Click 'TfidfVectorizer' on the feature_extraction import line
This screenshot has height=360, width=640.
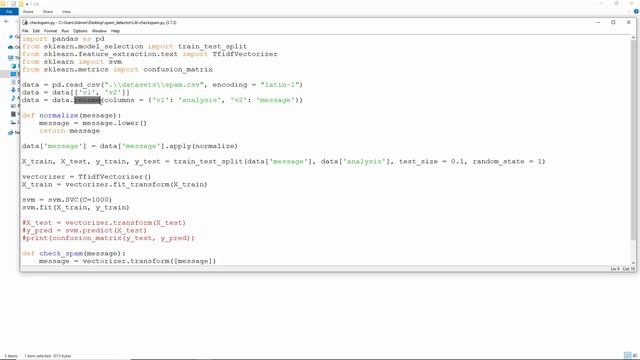[244, 54]
